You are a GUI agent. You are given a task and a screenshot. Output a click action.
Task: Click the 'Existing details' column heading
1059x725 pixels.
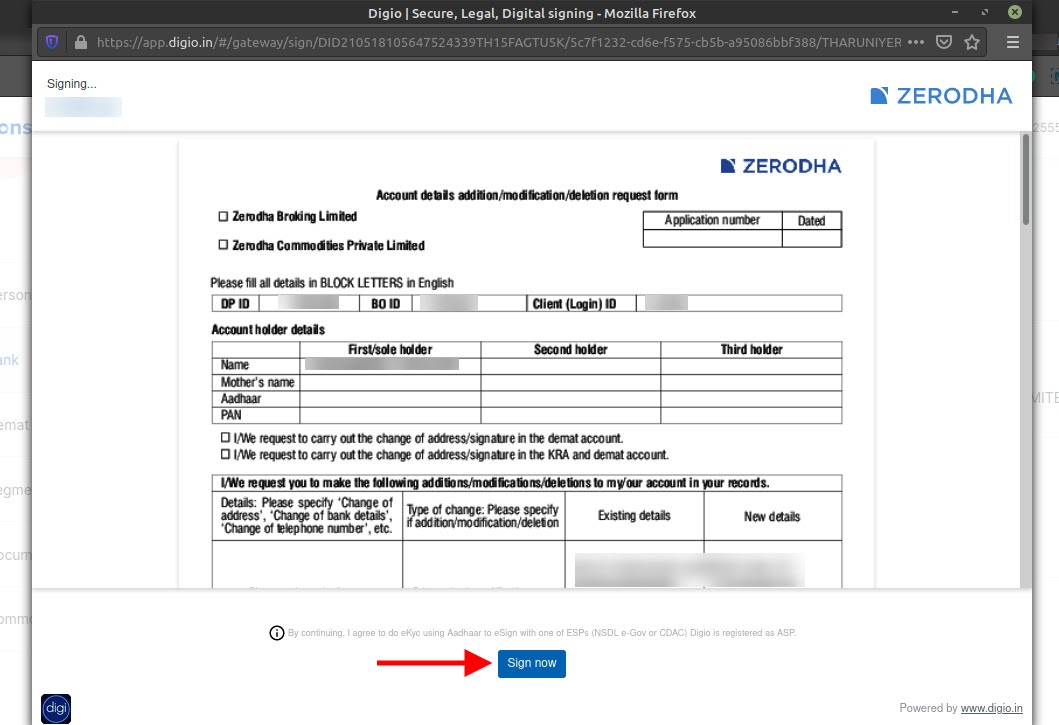(634, 516)
